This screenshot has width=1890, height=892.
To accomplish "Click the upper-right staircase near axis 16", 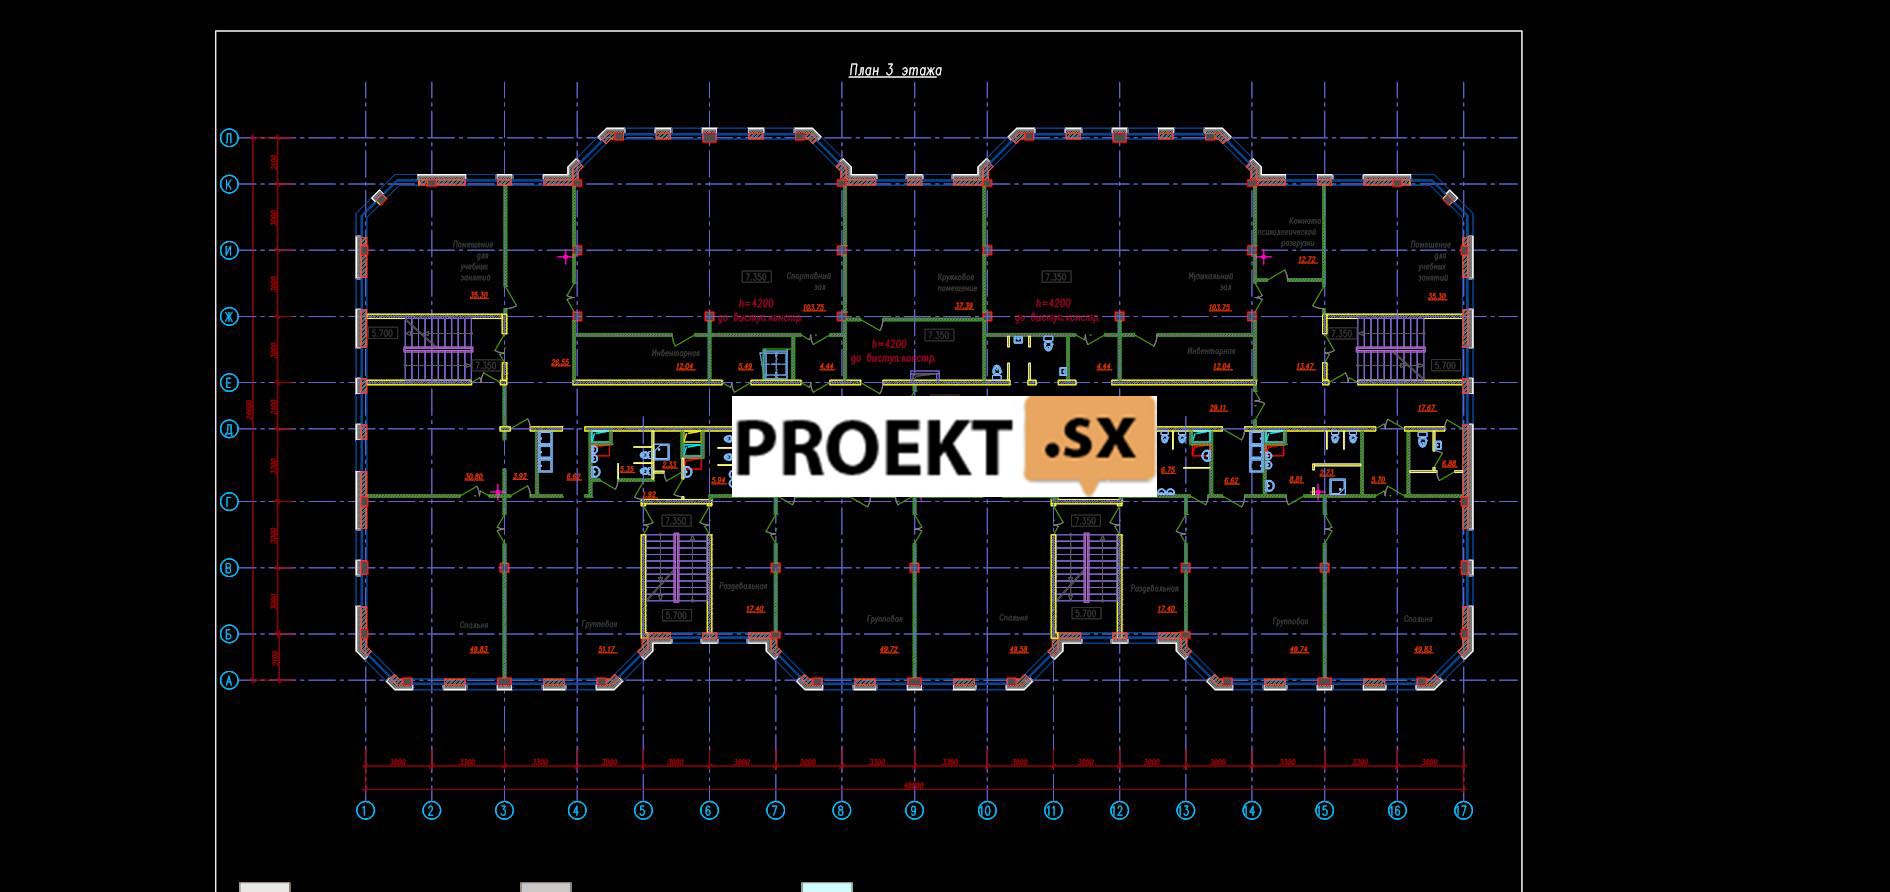I will click(1391, 349).
